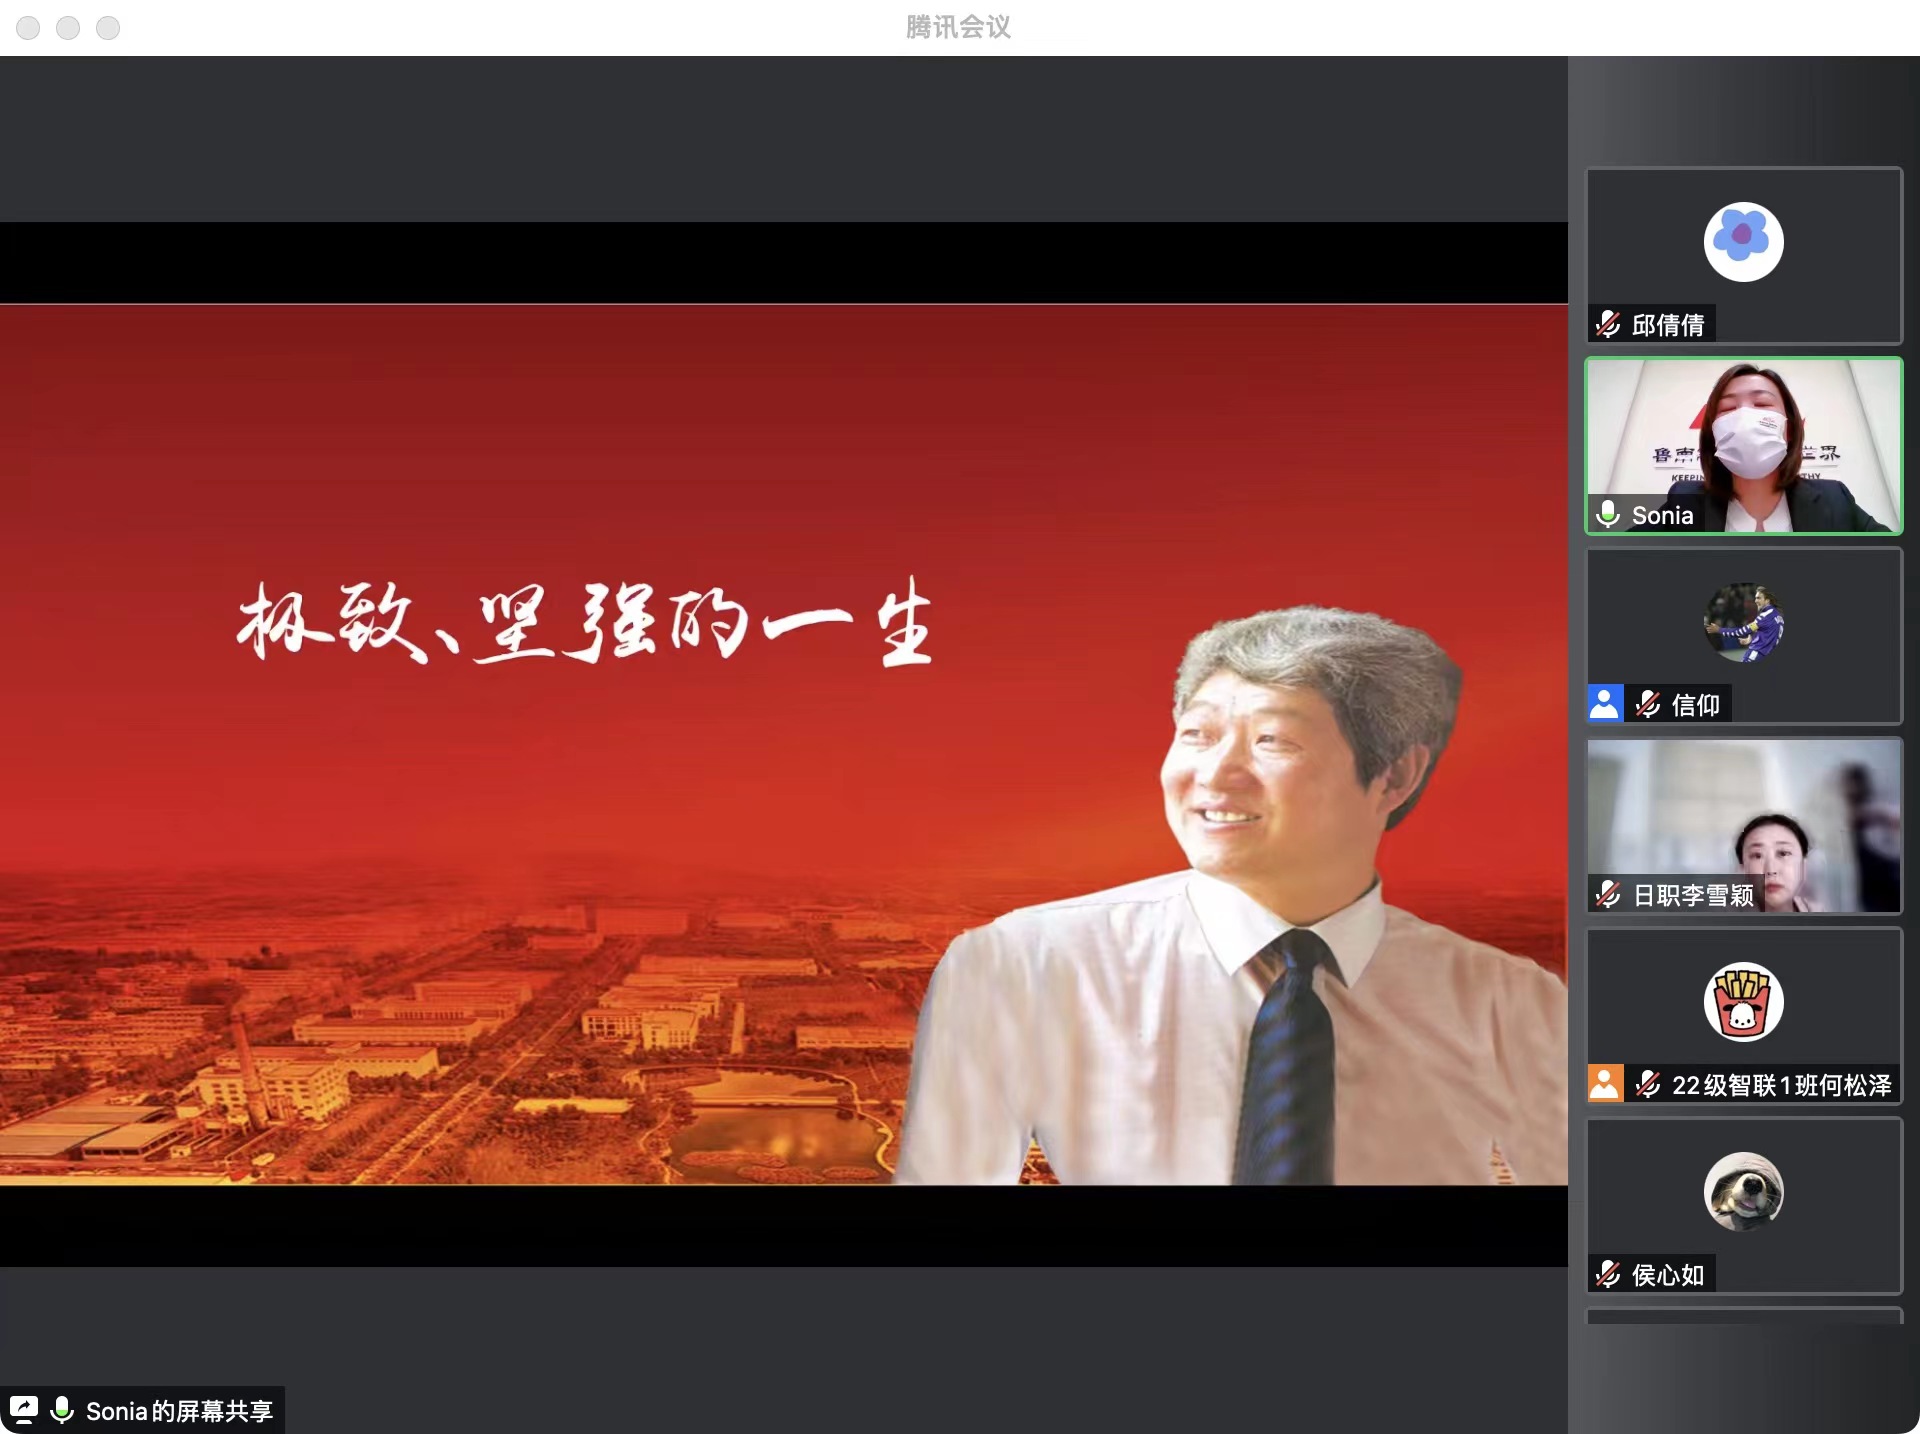Select 信仰's soccer player avatar
Screen dimensions: 1920x1434
coord(1743,622)
